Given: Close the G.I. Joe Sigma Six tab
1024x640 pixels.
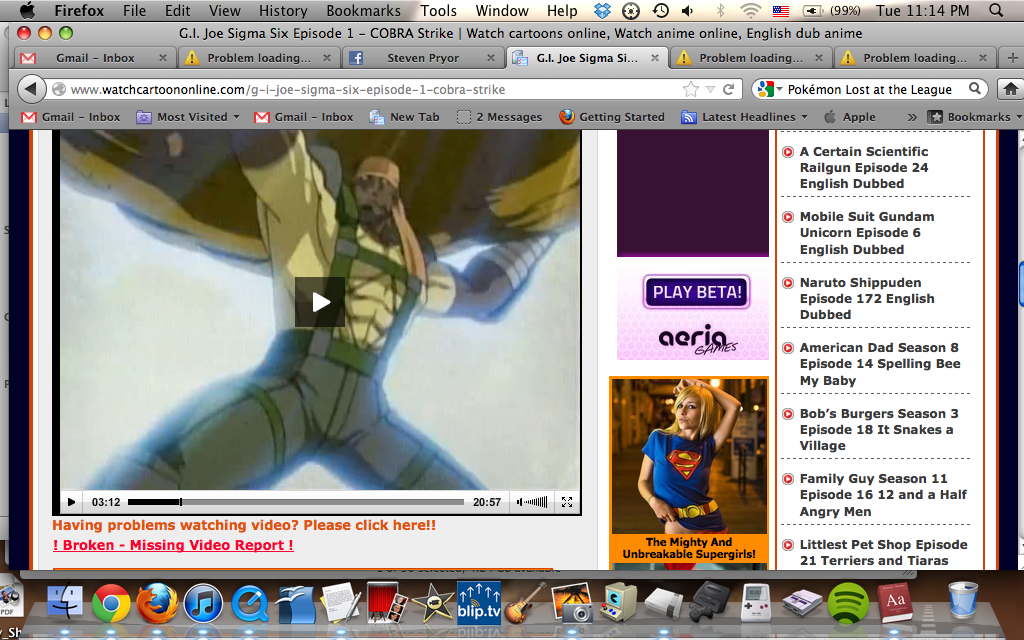Looking at the screenshot, I should click(x=654, y=57).
